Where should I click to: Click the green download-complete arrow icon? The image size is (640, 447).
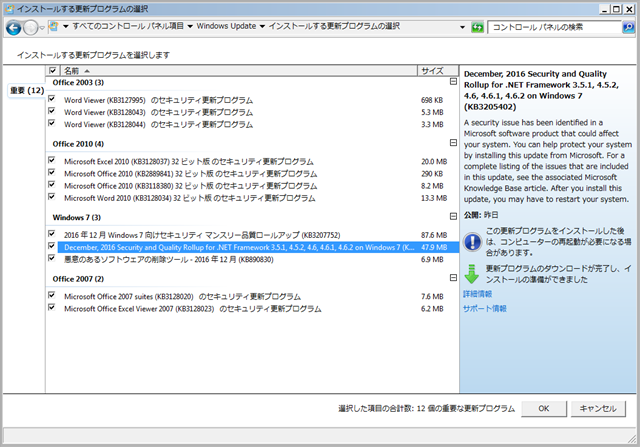pyautogui.click(x=472, y=274)
